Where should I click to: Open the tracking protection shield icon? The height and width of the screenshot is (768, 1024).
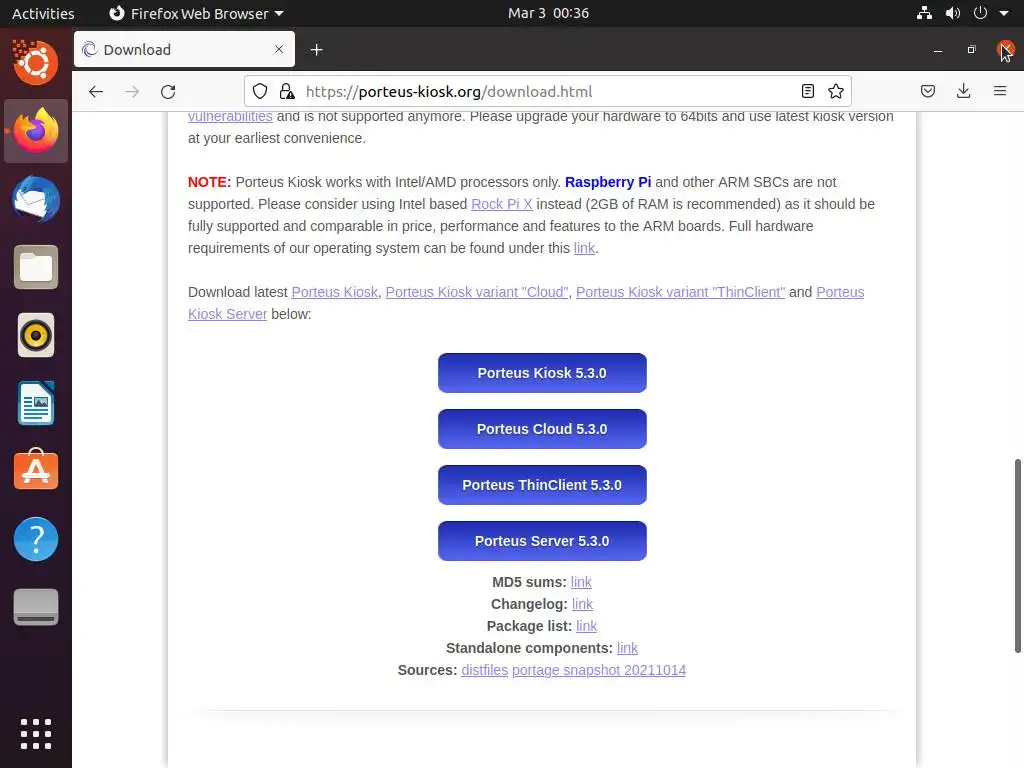pos(260,91)
